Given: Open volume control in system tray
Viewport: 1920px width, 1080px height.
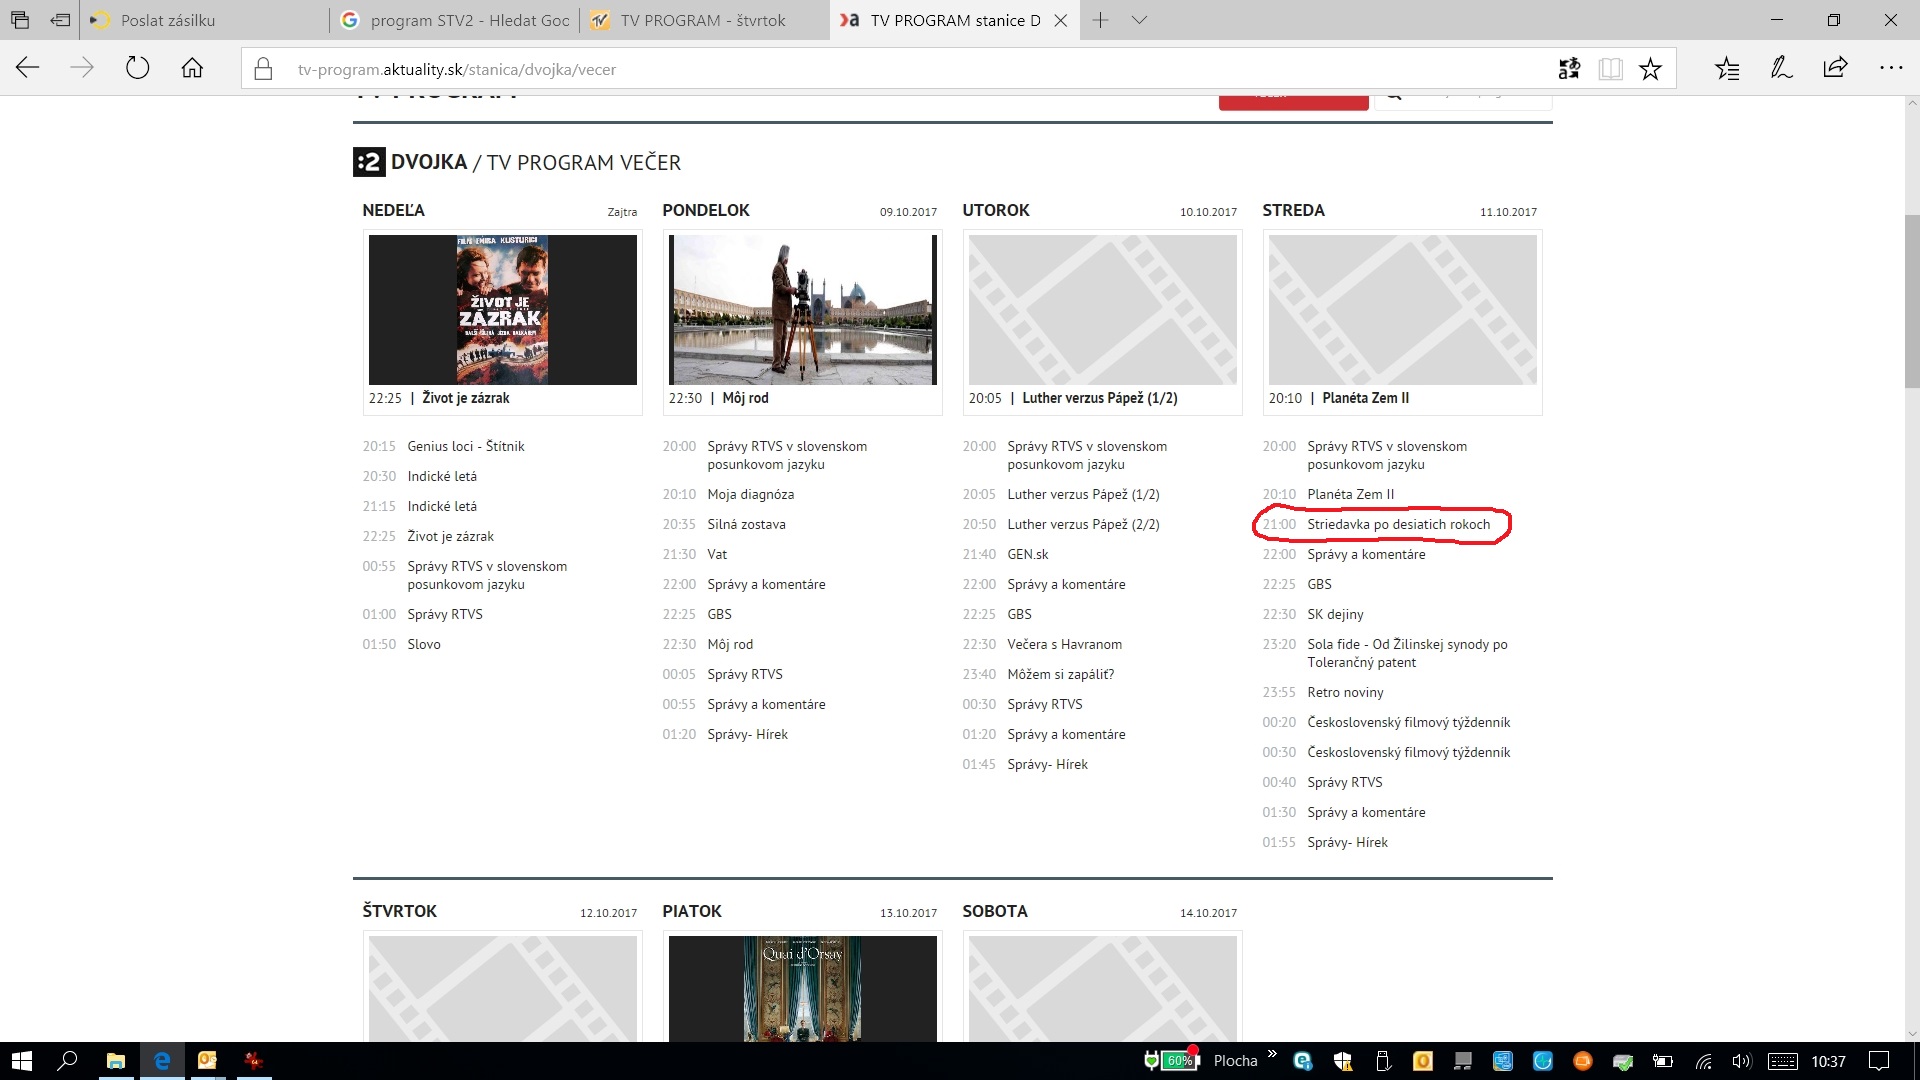Looking at the screenshot, I should pyautogui.click(x=1742, y=1061).
